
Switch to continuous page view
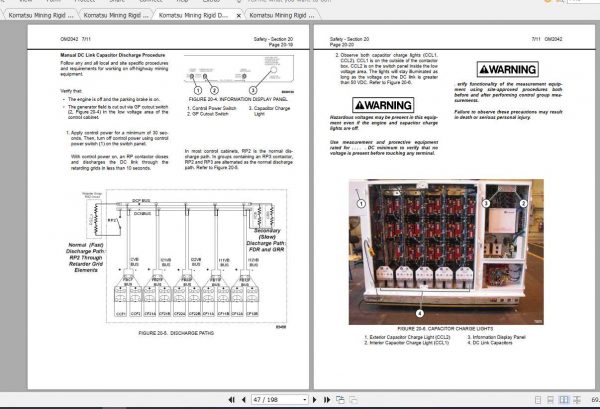coord(550,400)
